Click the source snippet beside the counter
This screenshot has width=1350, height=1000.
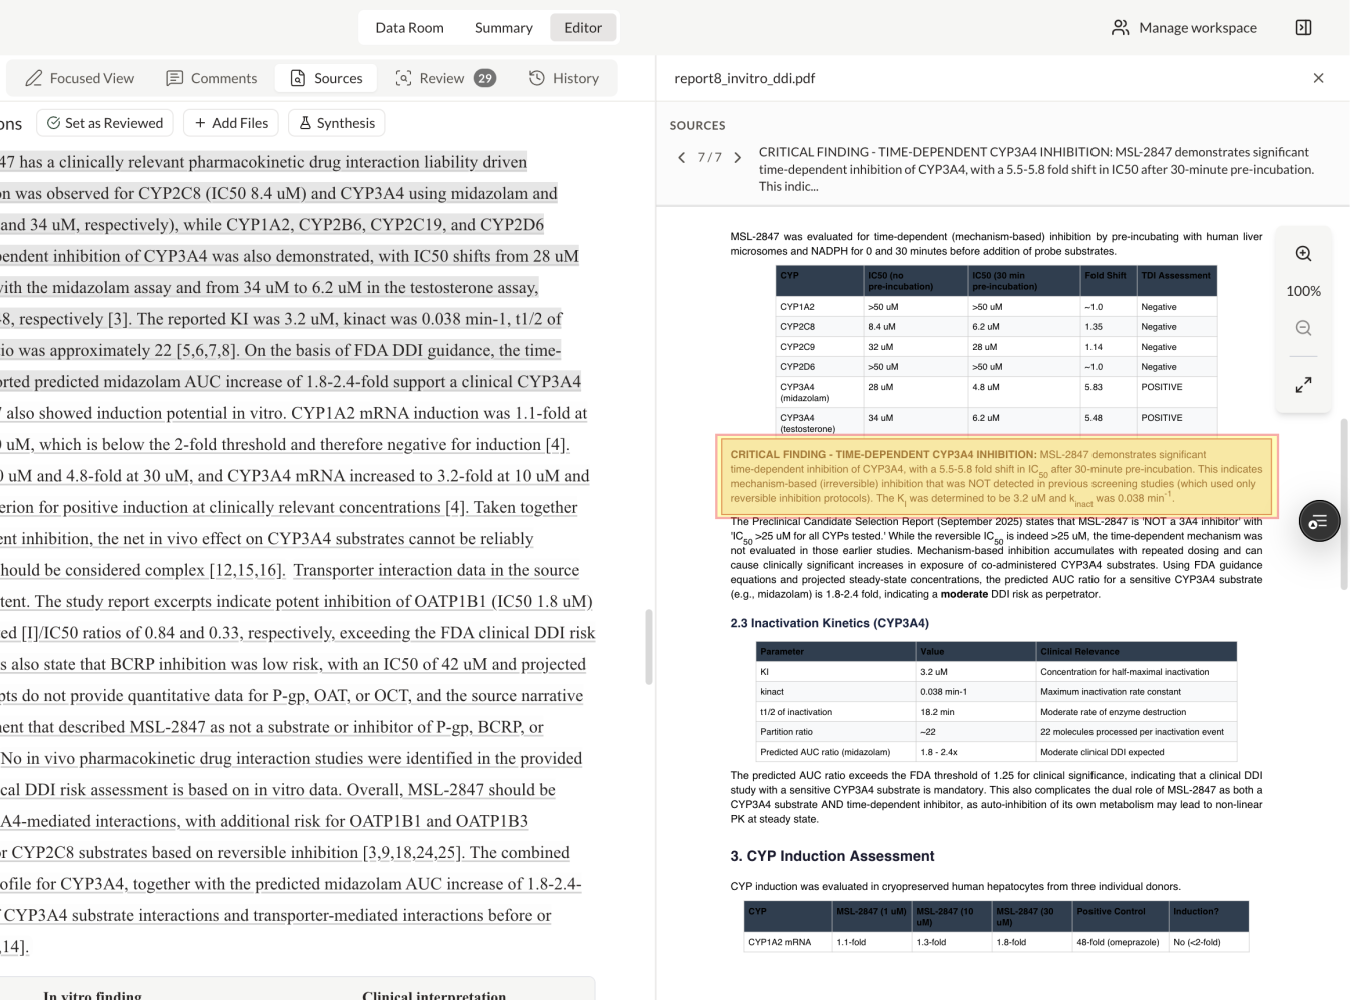click(1036, 169)
